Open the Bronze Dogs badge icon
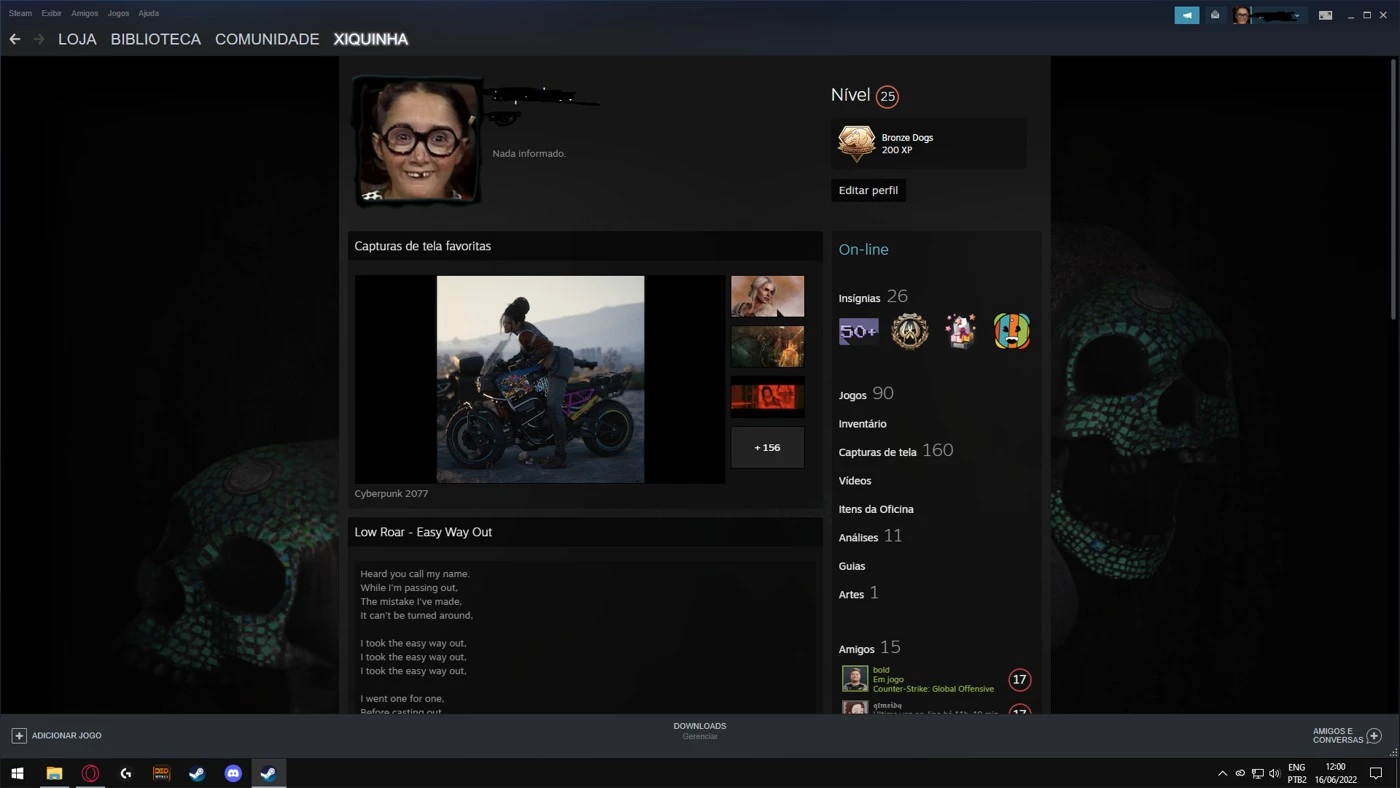Viewport: 1400px width, 788px height. (856, 143)
